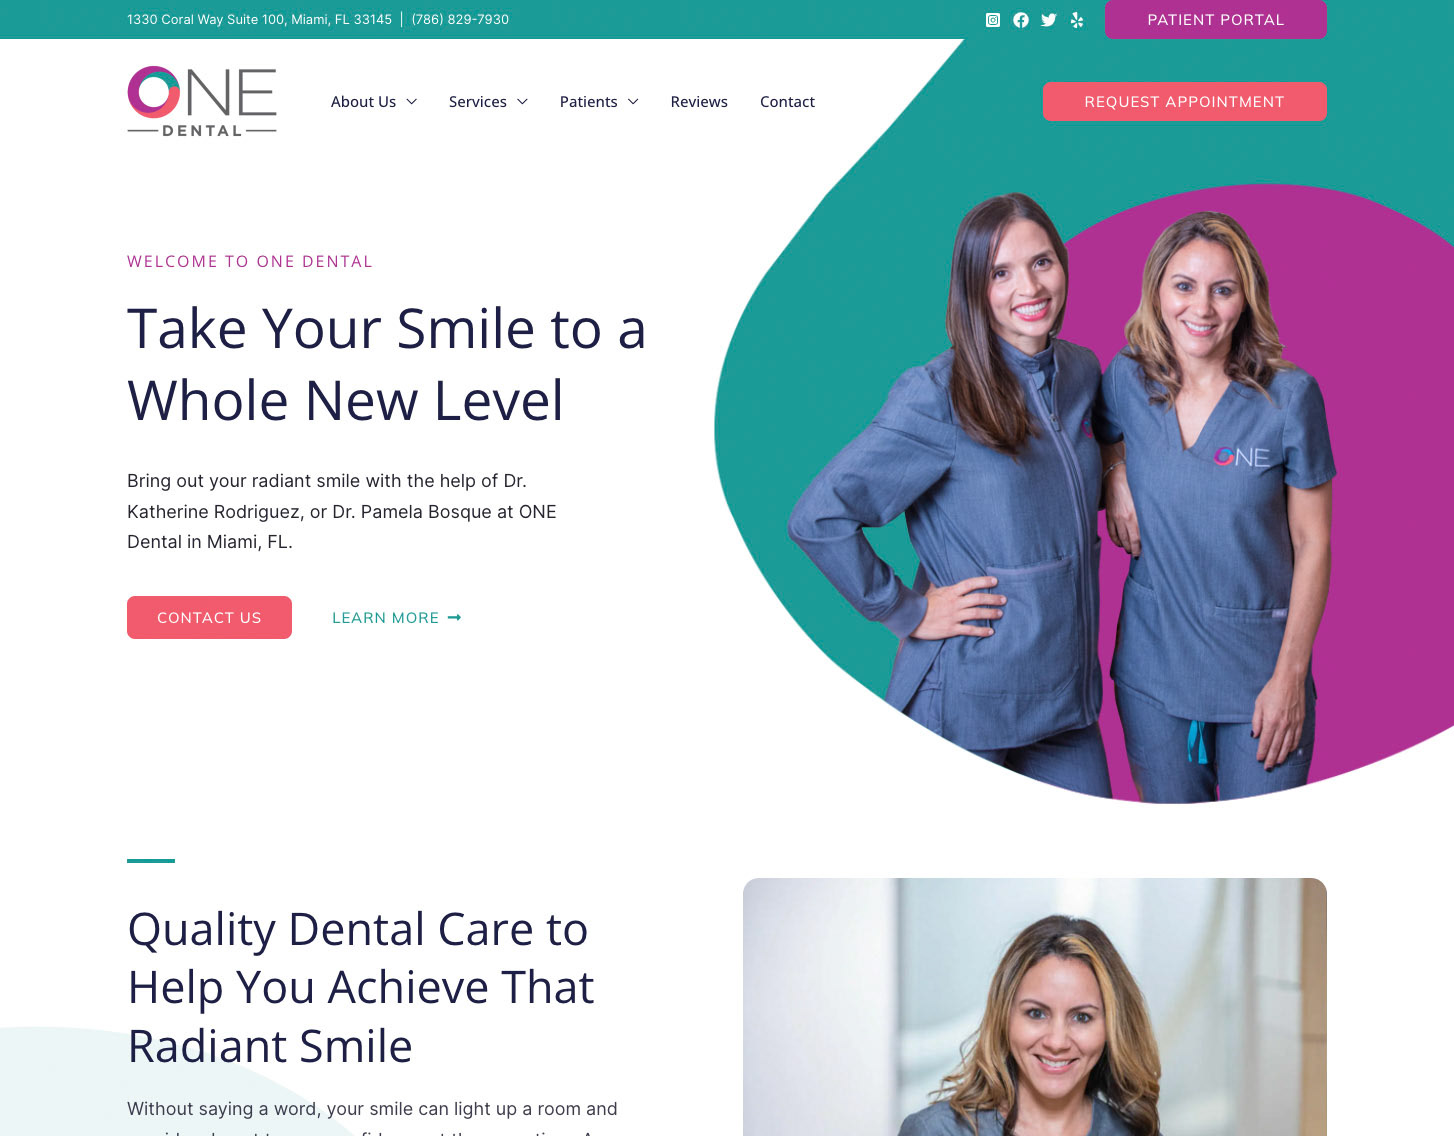This screenshot has width=1454, height=1136.
Task: Open the Instagram social icon
Action: (993, 20)
